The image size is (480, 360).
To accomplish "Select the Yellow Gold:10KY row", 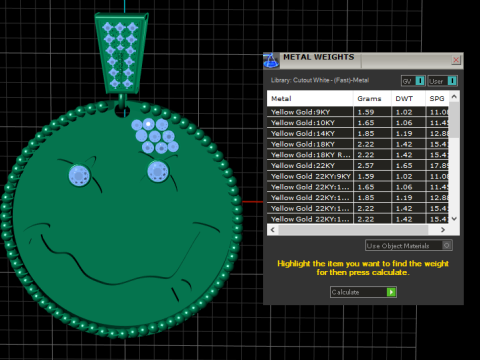I will (x=358, y=123).
